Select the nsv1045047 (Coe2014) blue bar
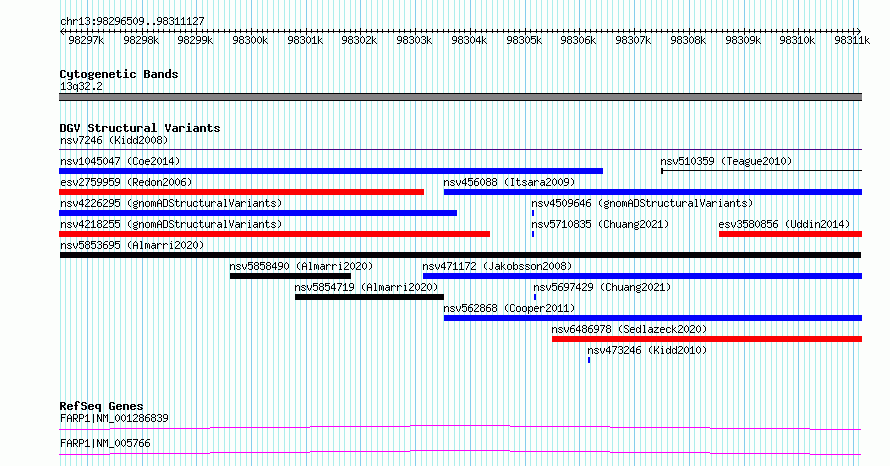This screenshot has height=466, width=890. 331,171
